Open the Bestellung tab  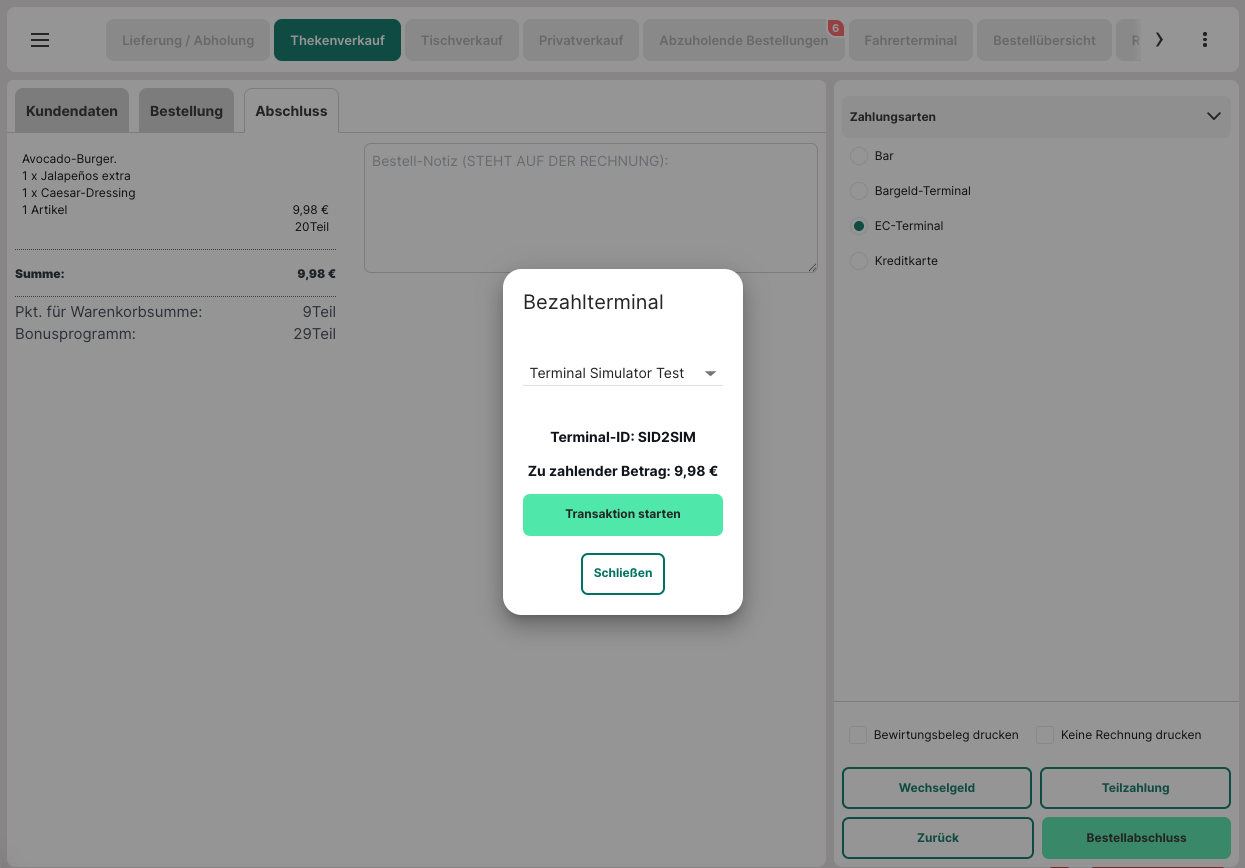(186, 111)
